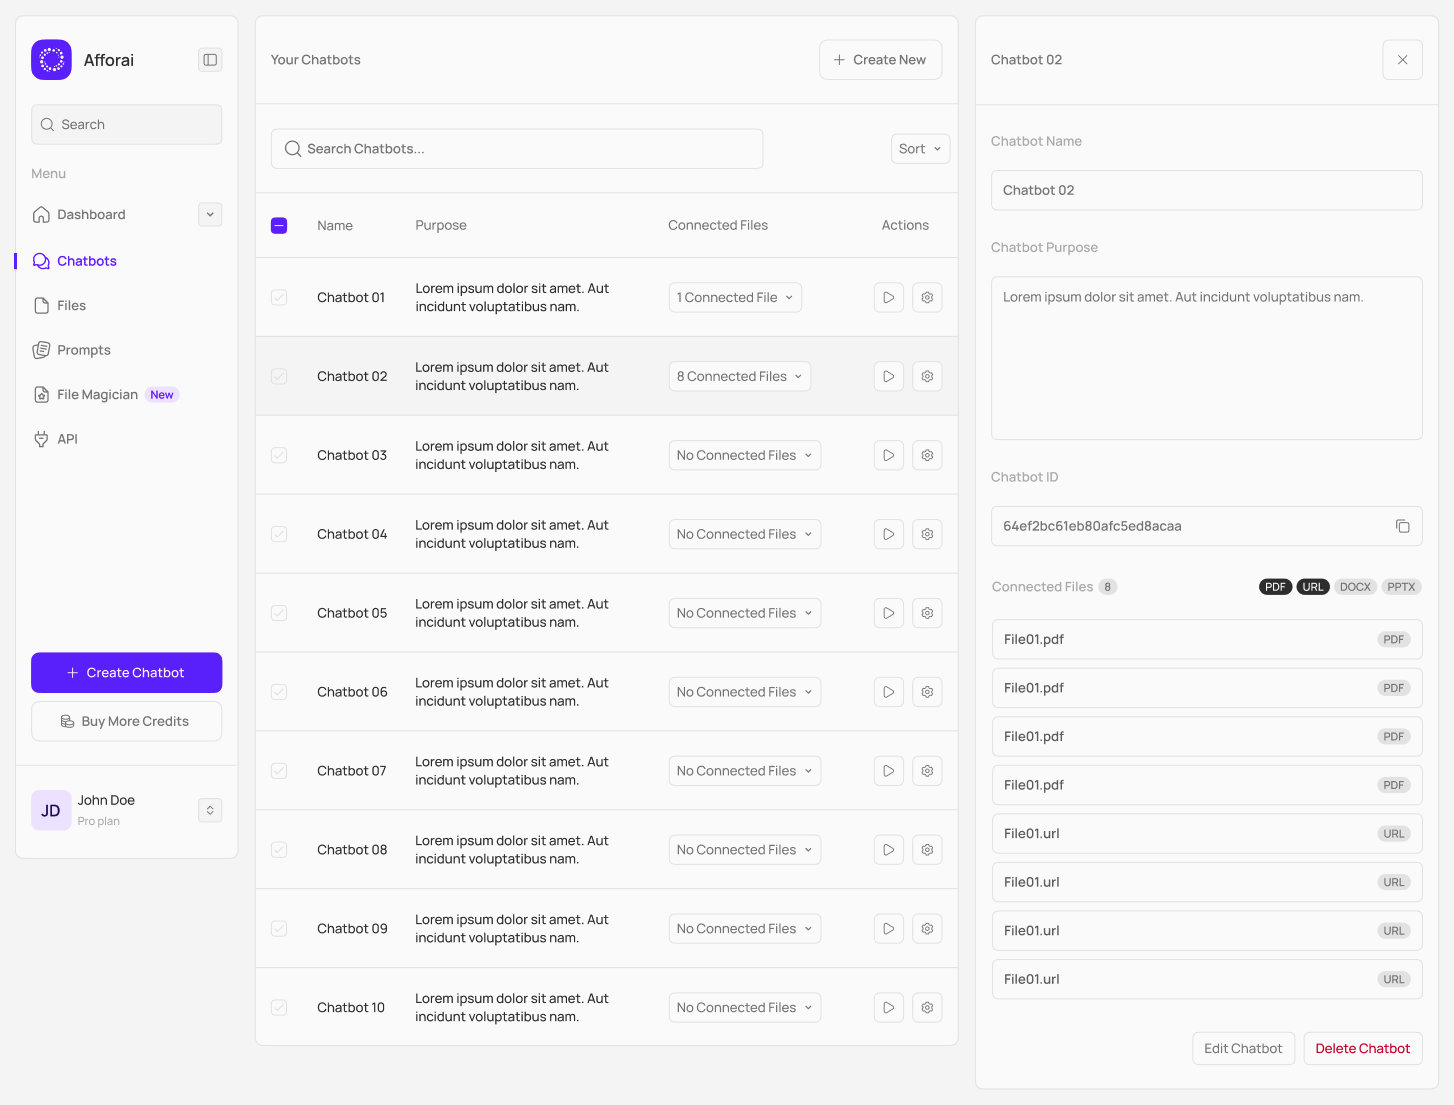The width and height of the screenshot is (1454, 1105).
Task: Open the Search field in the sidebar
Action: (x=126, y=124)
